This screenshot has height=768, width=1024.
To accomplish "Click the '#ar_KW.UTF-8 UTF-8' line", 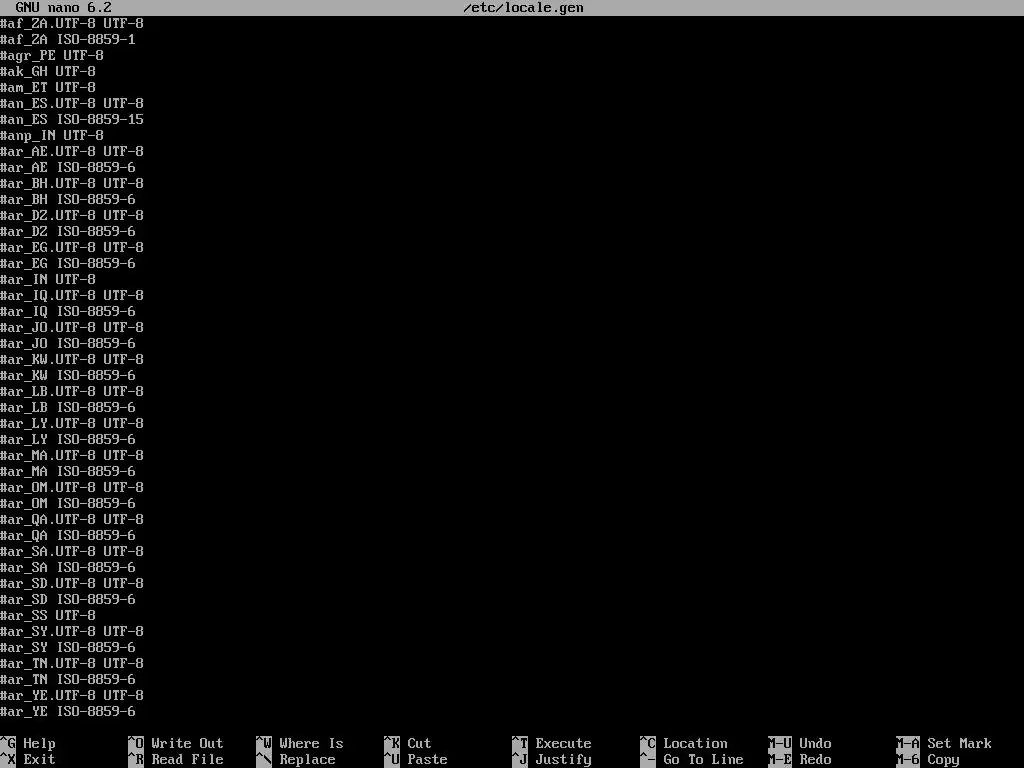I will (x=72, y=359).
